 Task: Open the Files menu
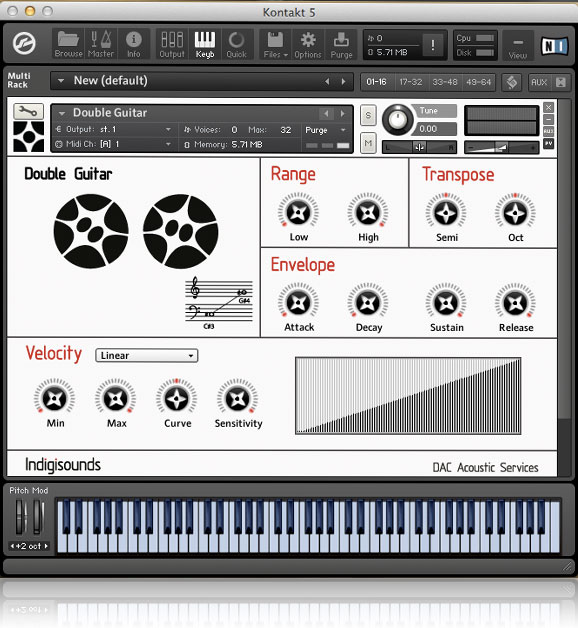(276, 44)
